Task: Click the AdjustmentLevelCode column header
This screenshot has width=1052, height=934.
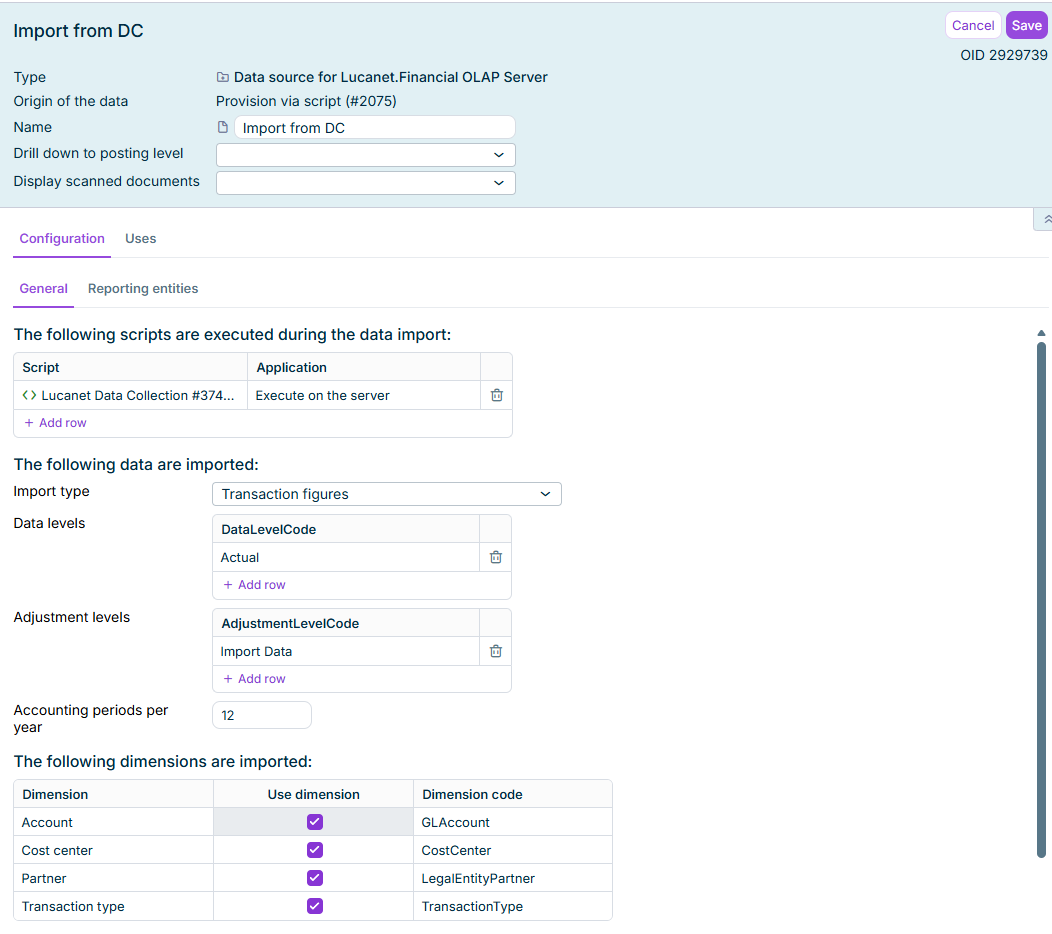Action: point(346,623)
